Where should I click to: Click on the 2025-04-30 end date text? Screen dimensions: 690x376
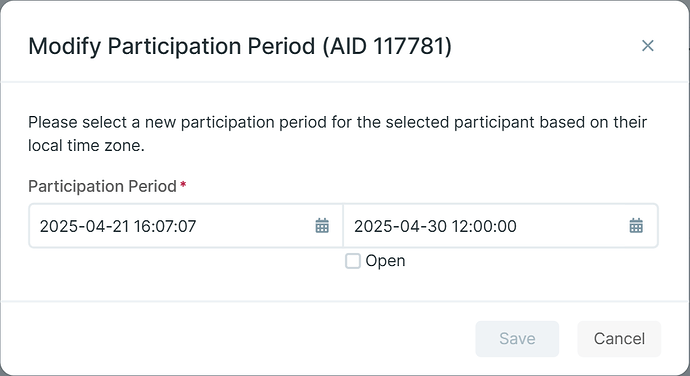[x=400, y=226]
